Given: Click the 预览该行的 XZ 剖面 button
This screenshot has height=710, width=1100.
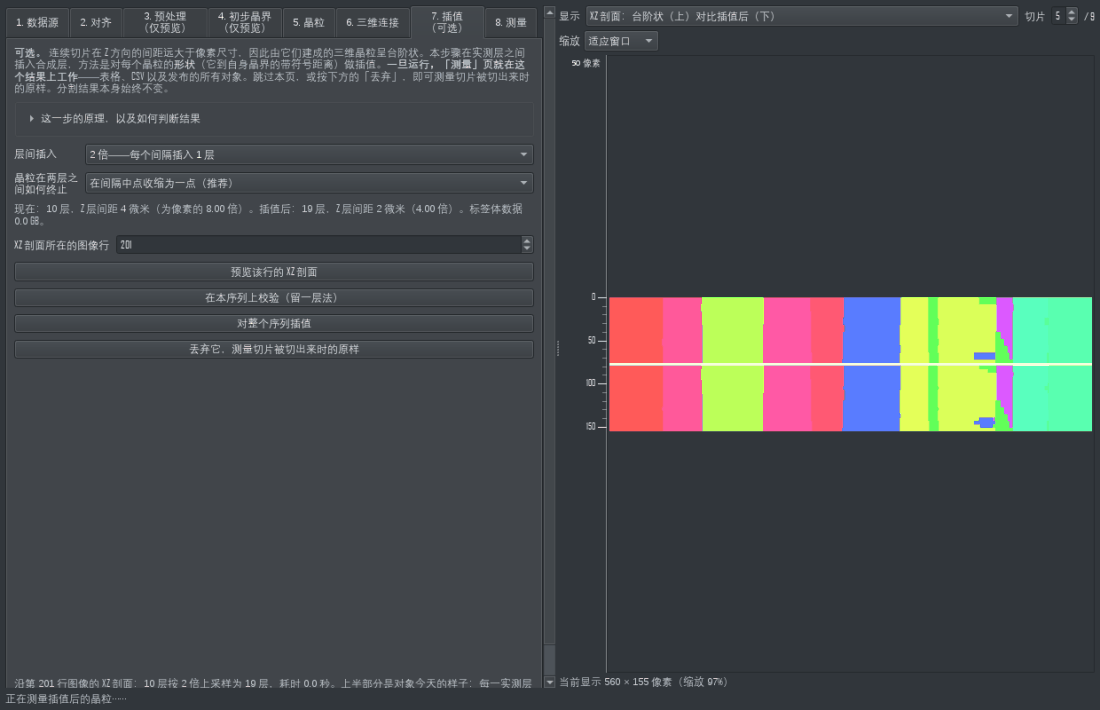Looking at the screenshot, I should [274, 272].
